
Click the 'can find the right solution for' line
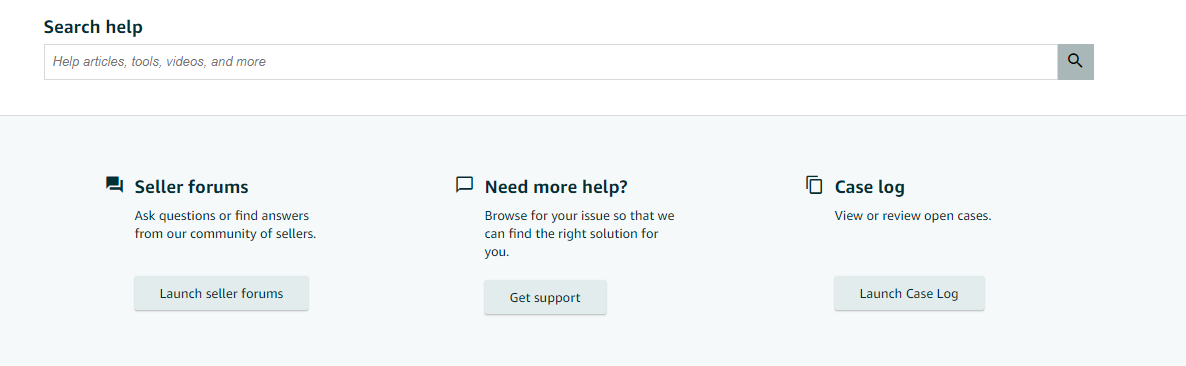572,234
